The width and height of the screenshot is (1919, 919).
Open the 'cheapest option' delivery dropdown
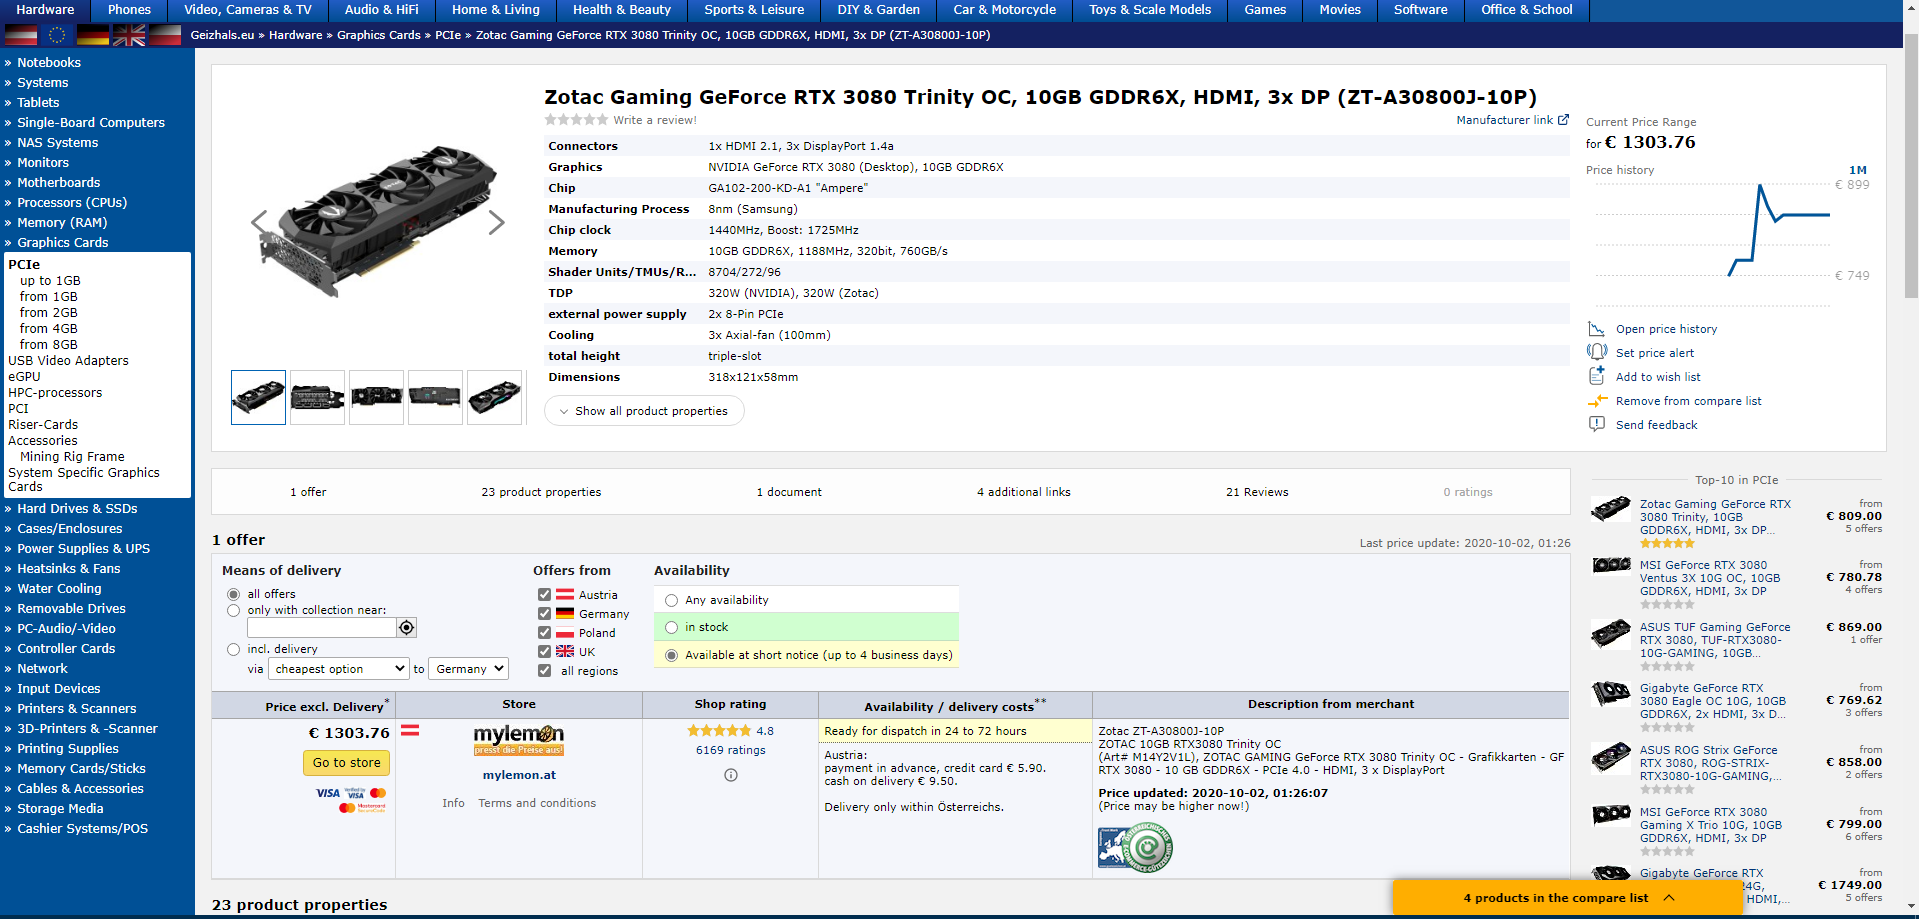(338, 669)
